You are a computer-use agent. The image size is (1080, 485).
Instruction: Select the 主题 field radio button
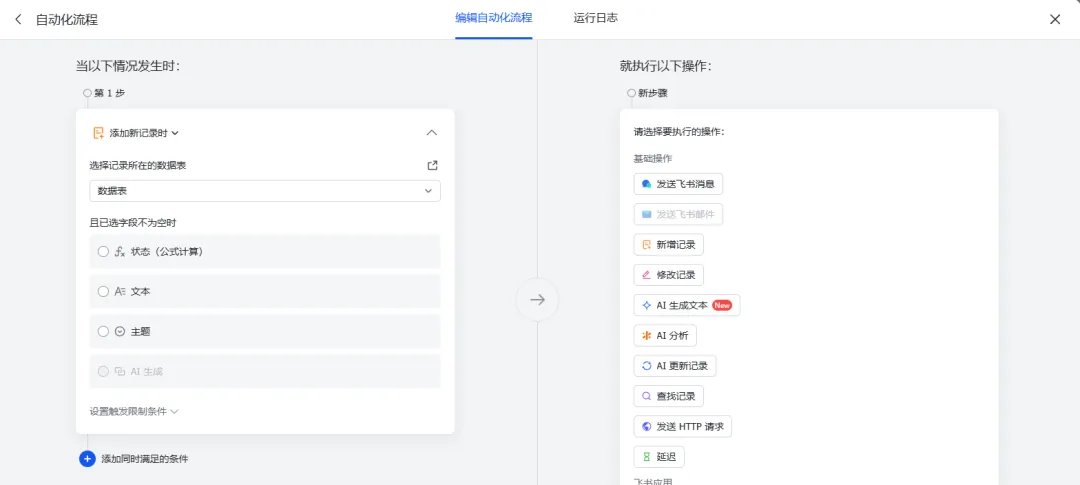pyautogui.click(x=103, y=331)
